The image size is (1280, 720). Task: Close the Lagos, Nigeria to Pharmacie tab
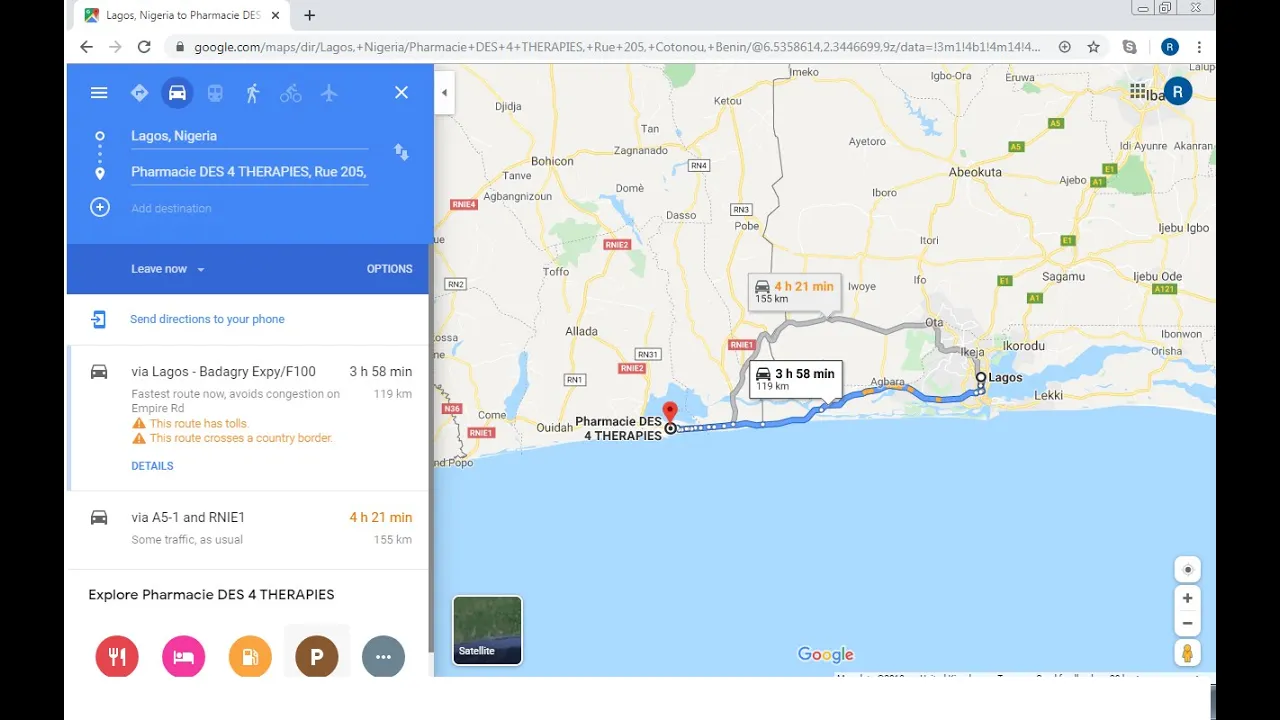[x=275, y=15]
